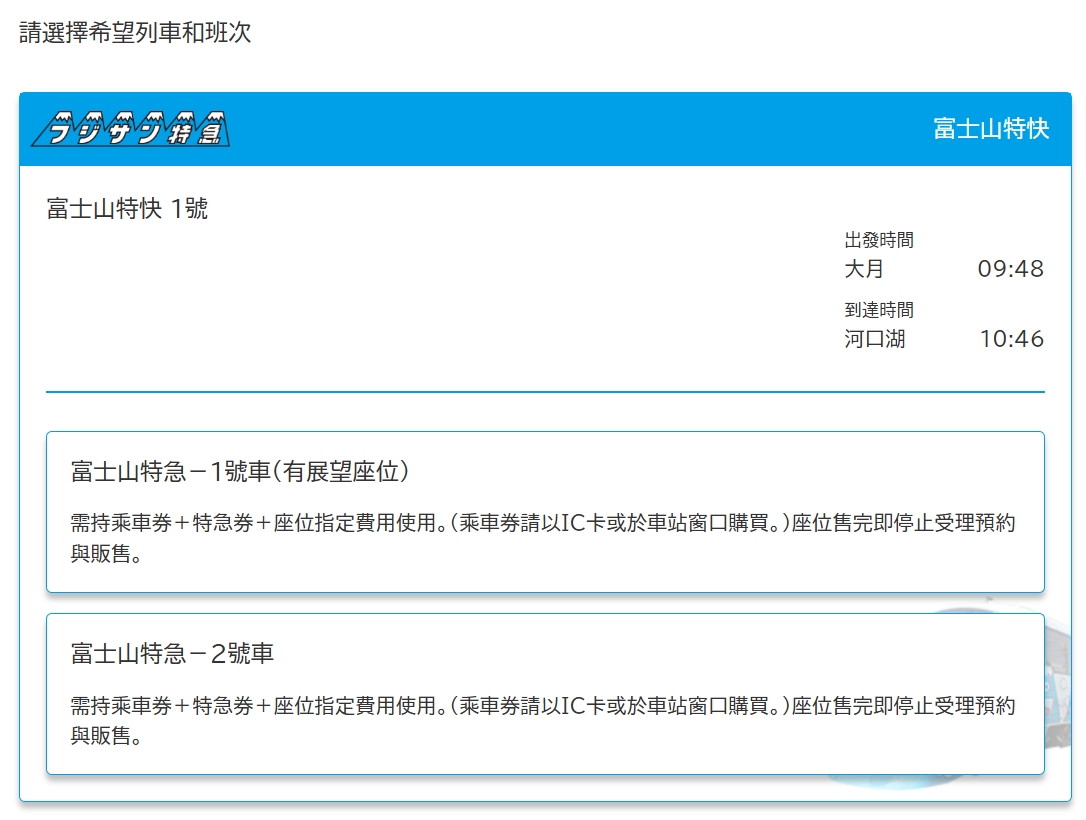This screenshot has width=1086, height=820.
Task: Click the 10:46 arrival time
Action: (x=1011, y=339)
